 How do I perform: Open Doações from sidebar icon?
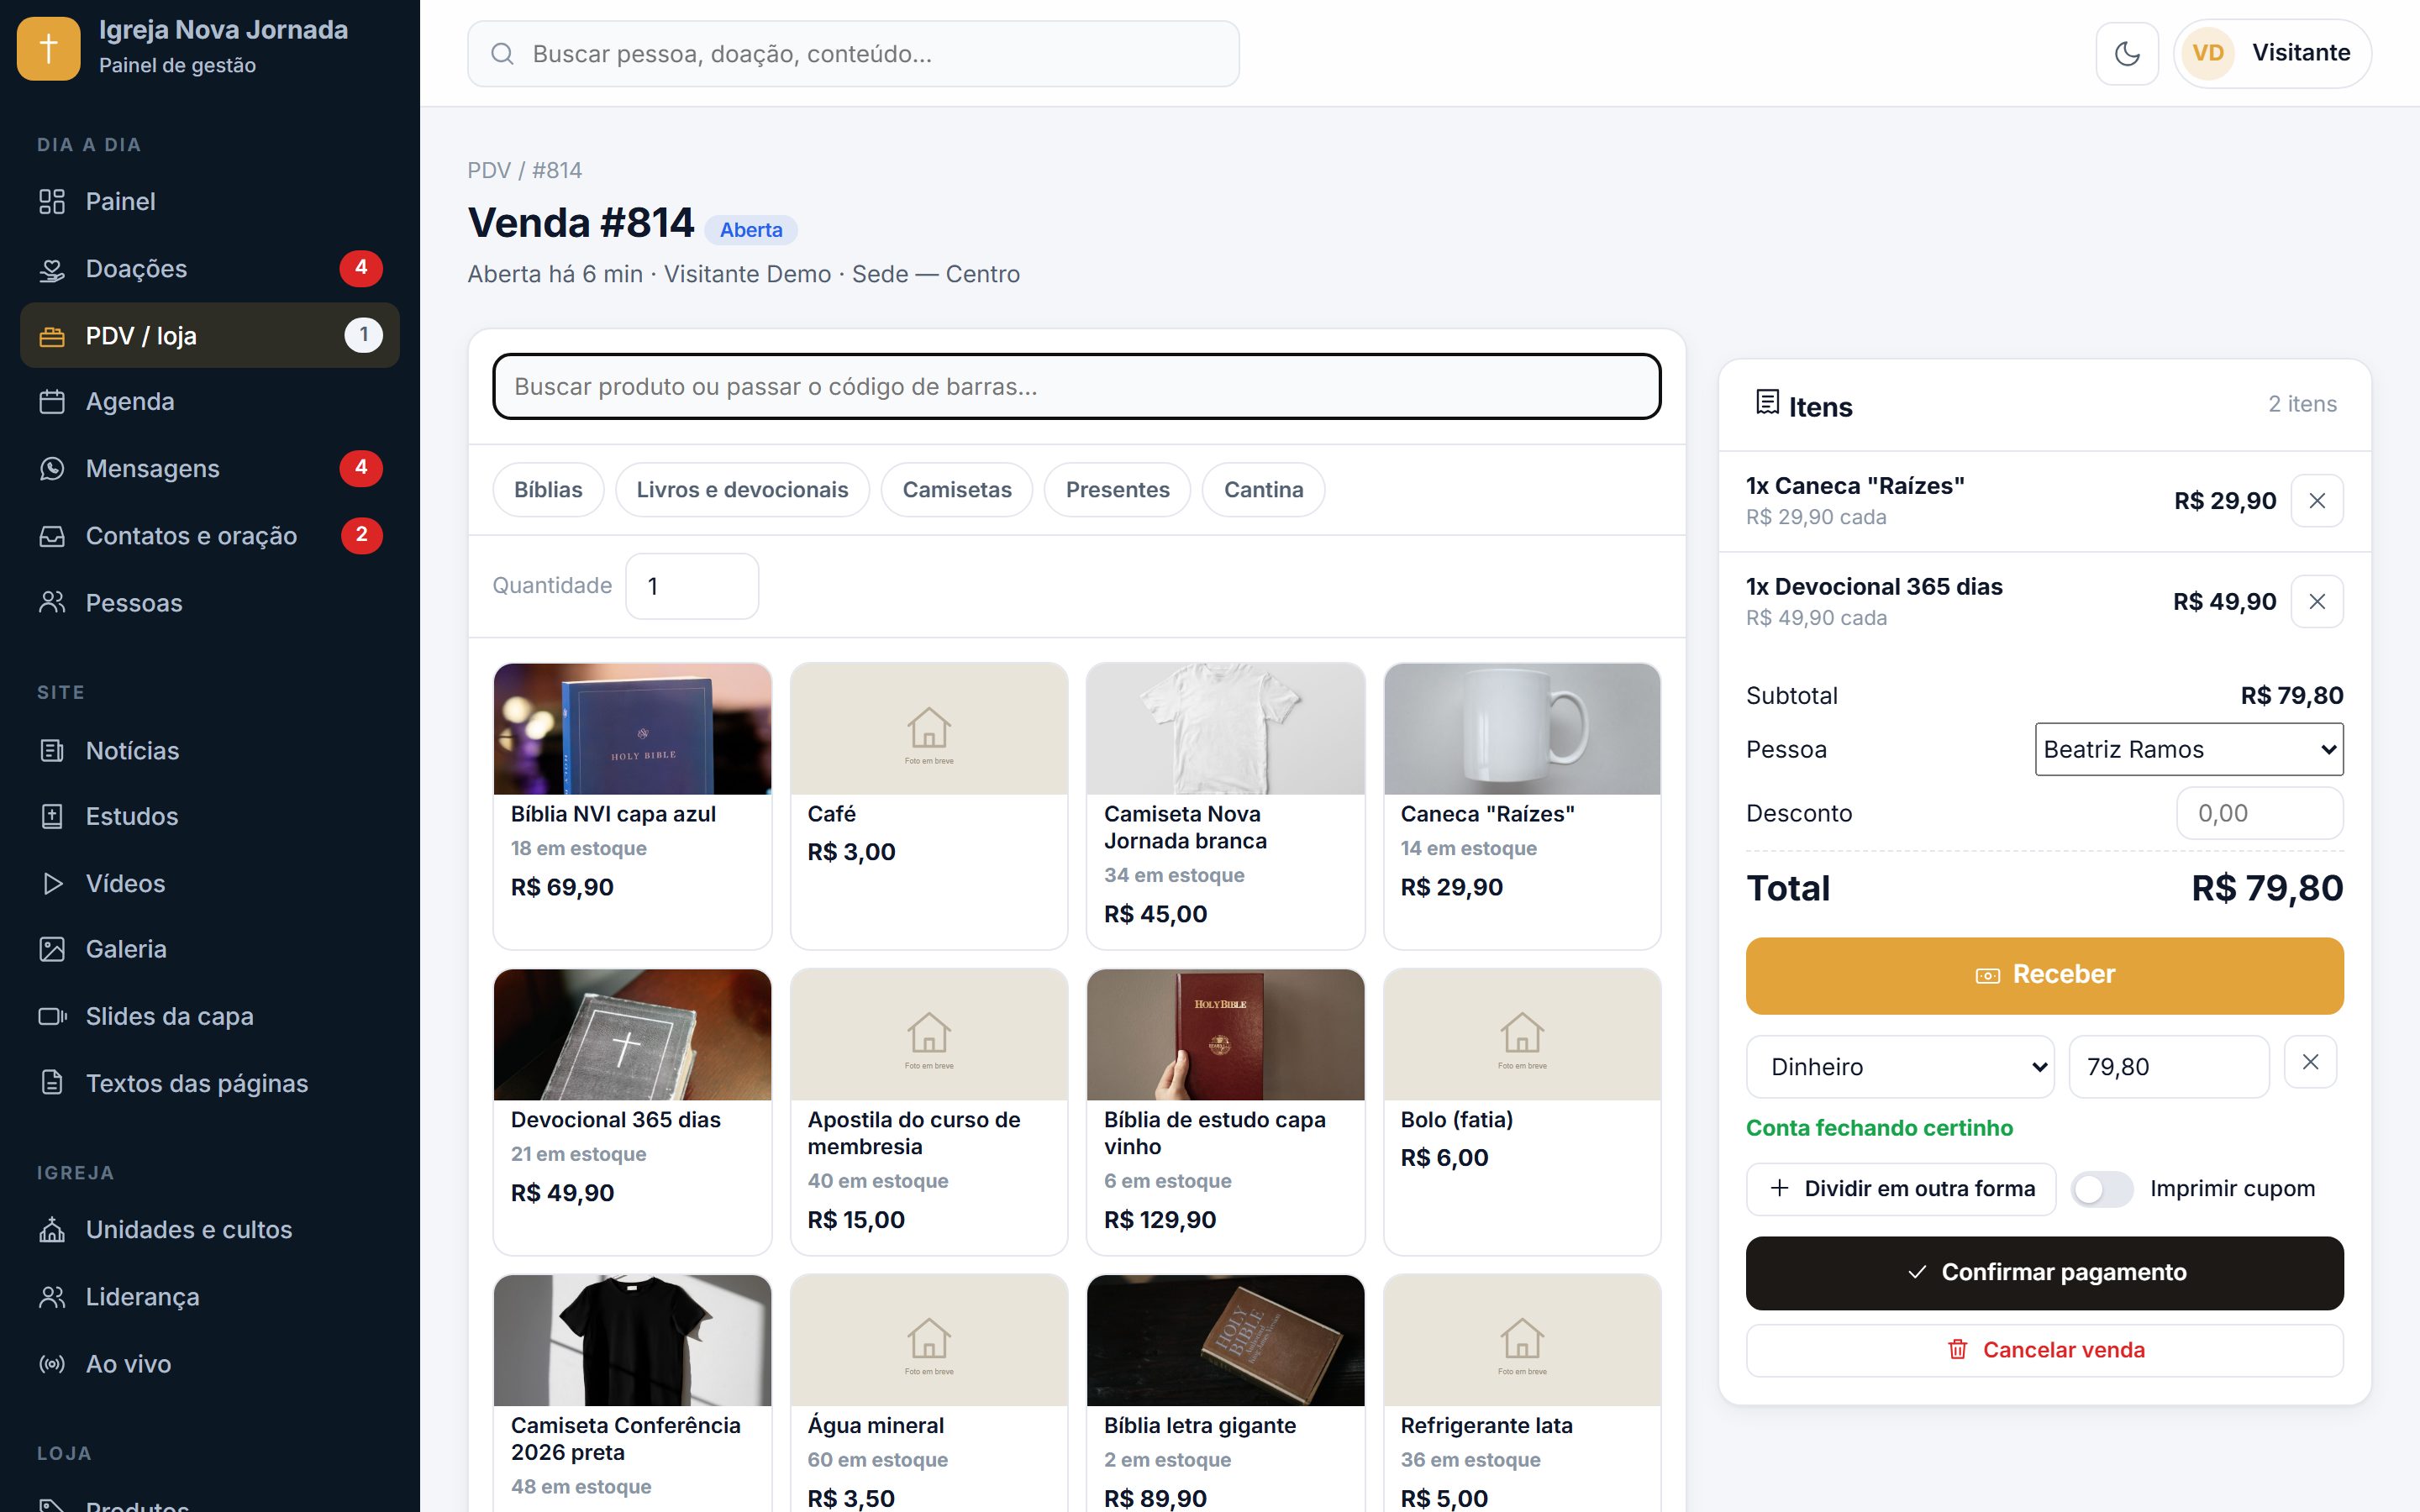click(x=52, y=269)
